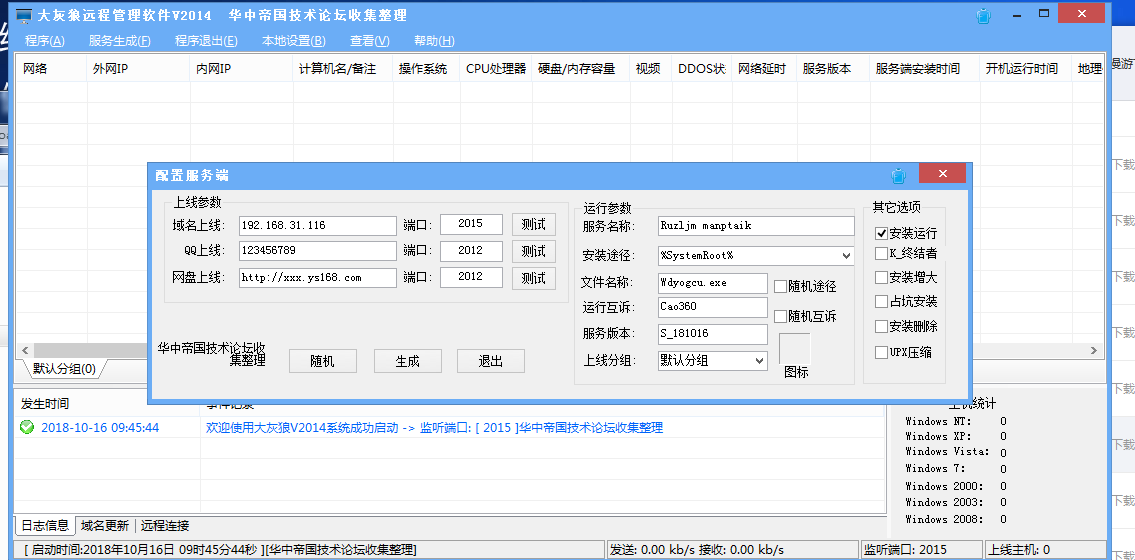The image size is (1135, 560).
Task: Click the 网络延时 column header
Action: pyautogui.click(x=764, y=69)
